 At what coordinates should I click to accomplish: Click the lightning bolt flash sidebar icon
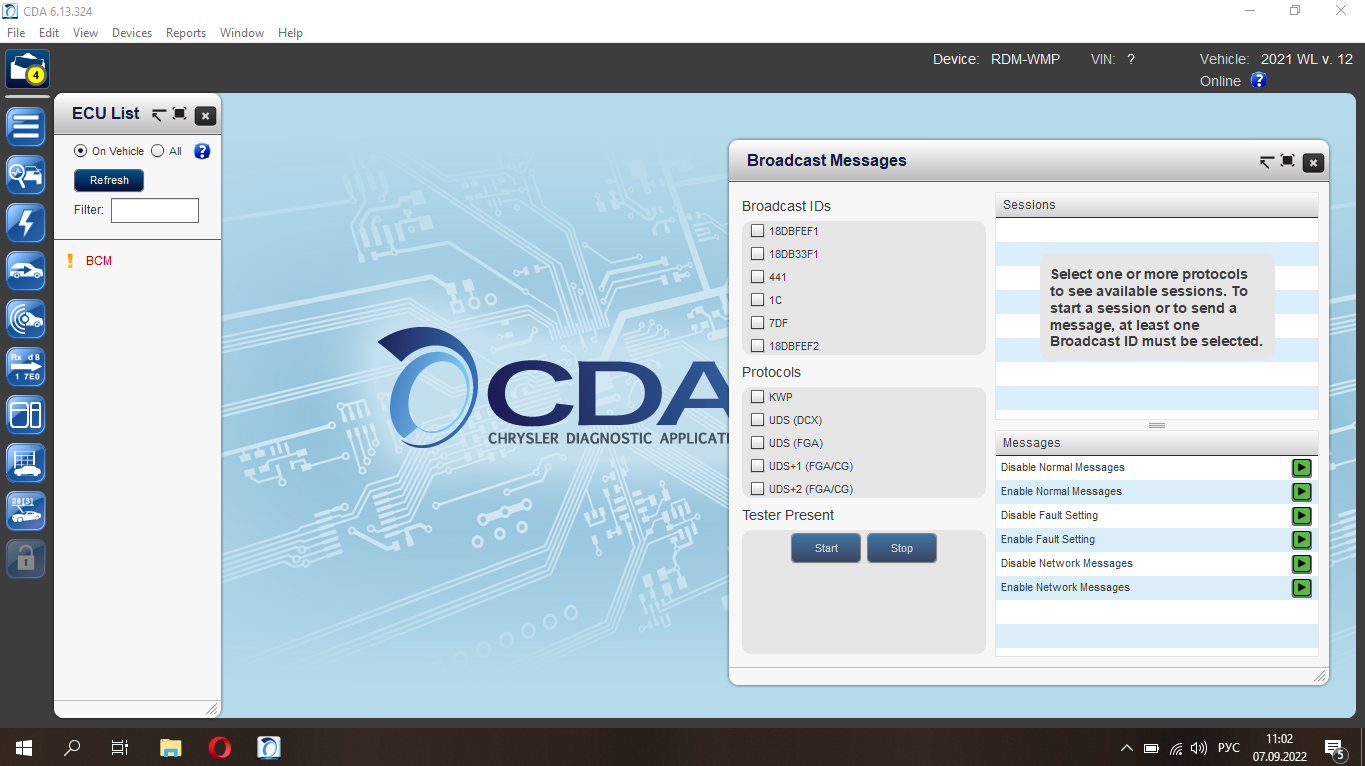click(x=26, y=223)
